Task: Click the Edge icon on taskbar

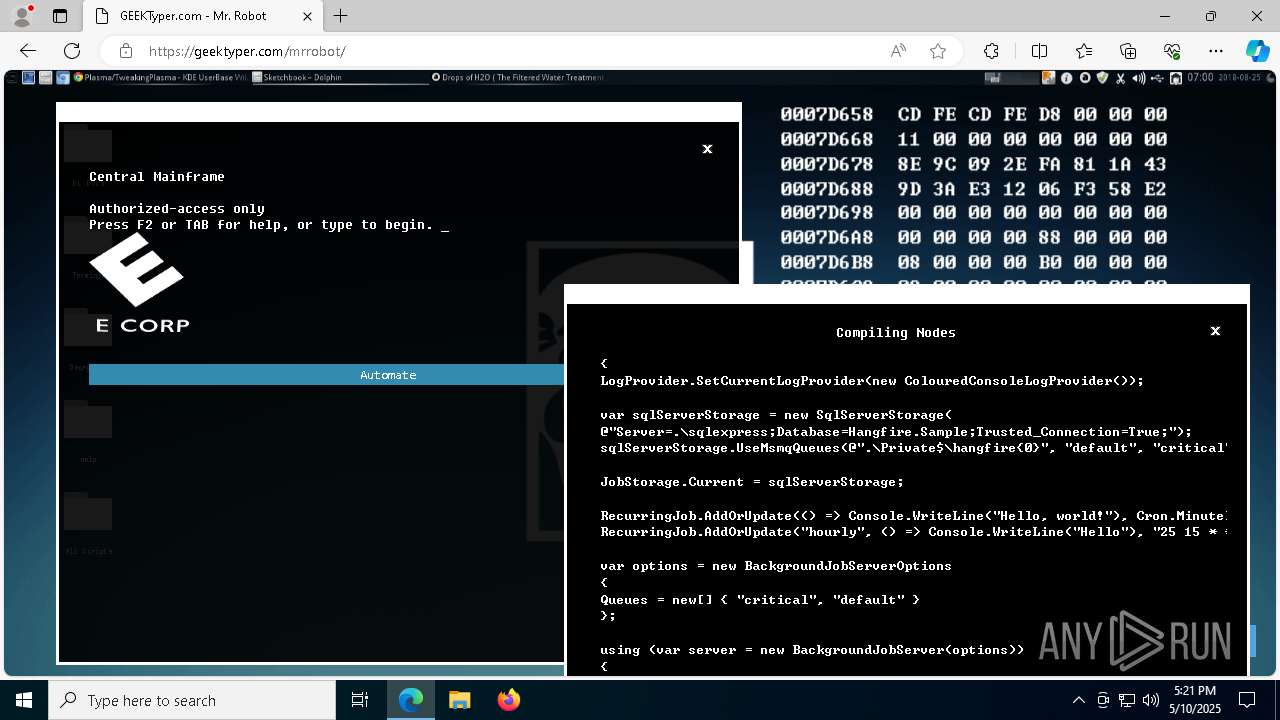Action: coord(411,700)
